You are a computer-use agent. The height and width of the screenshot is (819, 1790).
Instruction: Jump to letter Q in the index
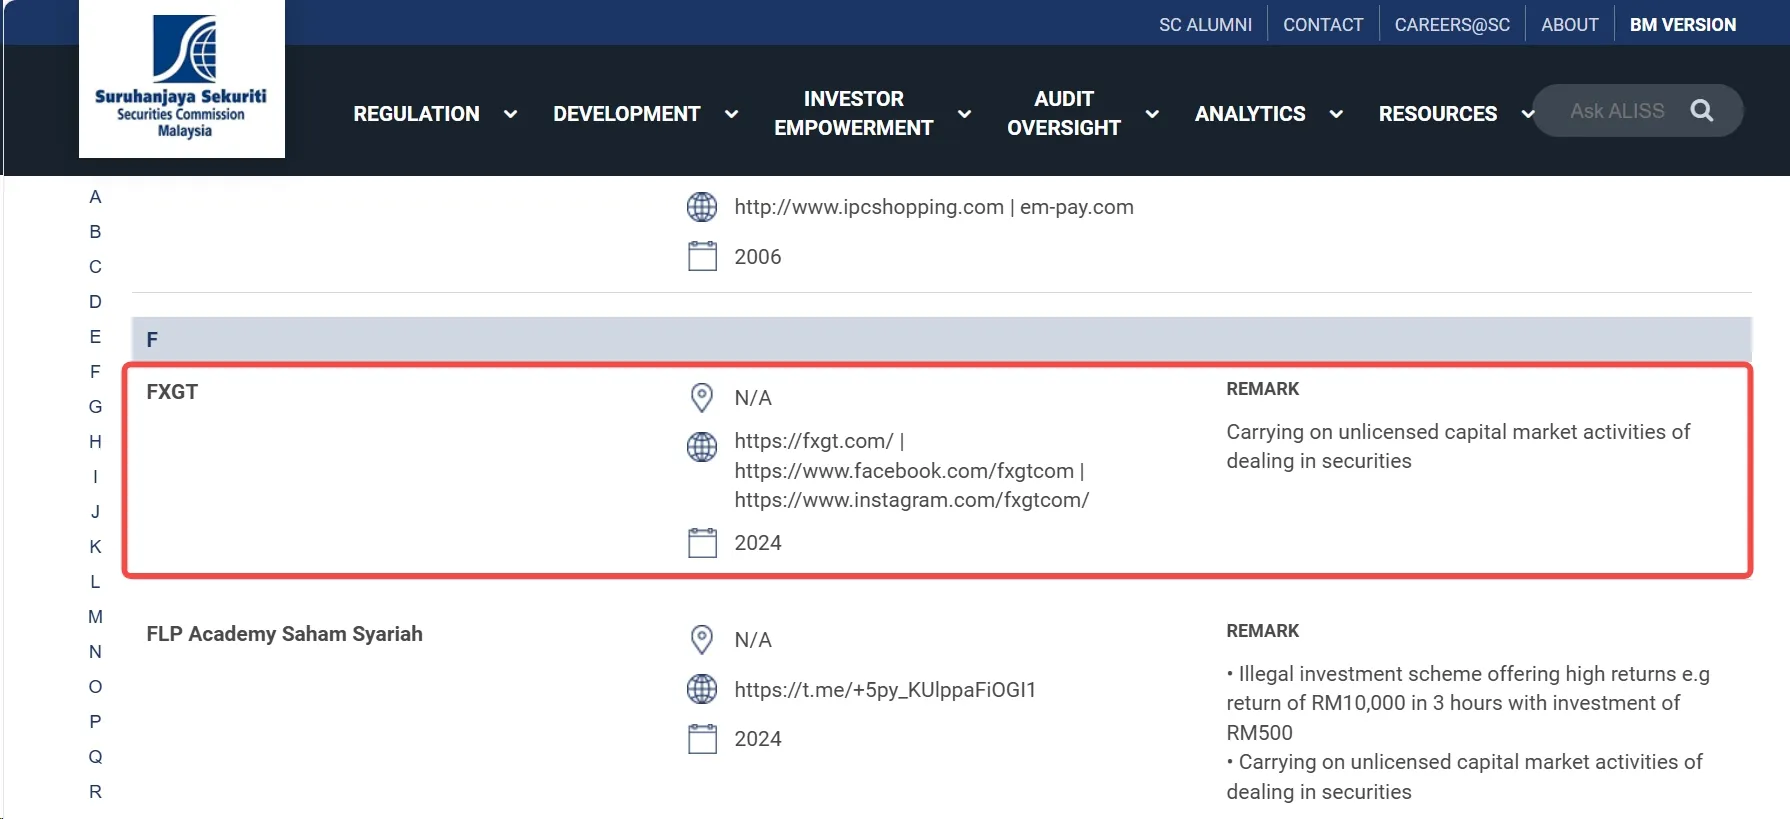coord(95,757)
